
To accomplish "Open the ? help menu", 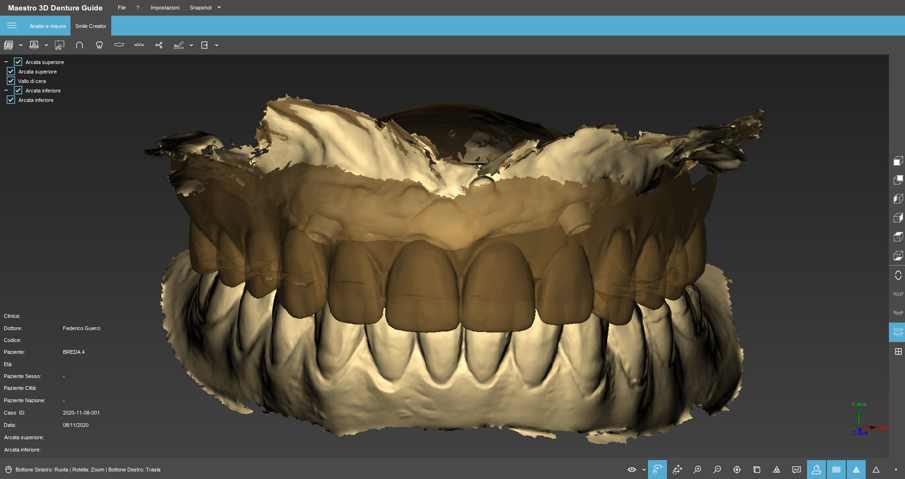I will 137,8.
